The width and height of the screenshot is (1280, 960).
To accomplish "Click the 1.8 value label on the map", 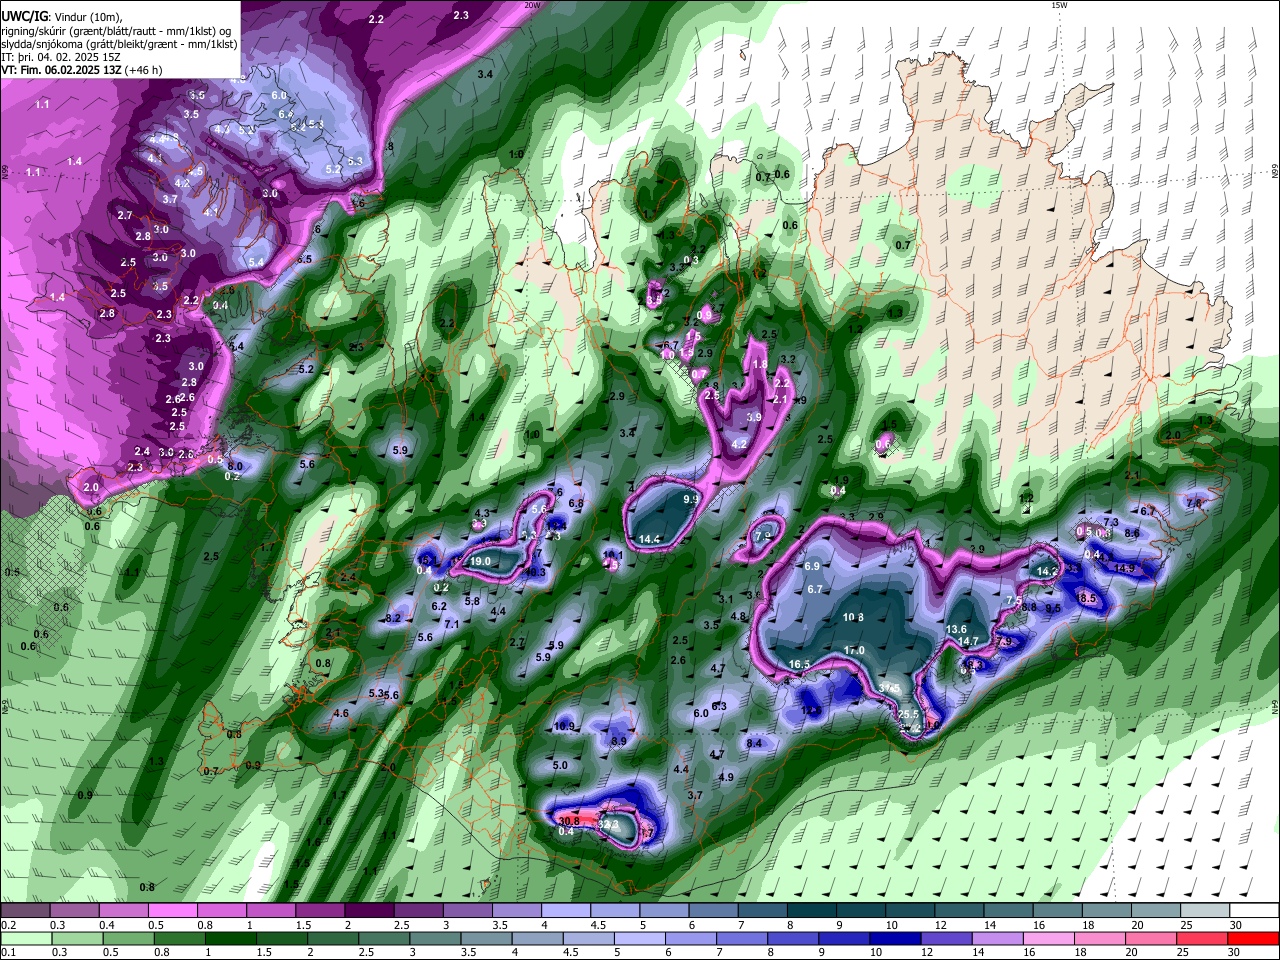I will click(760, 365).
